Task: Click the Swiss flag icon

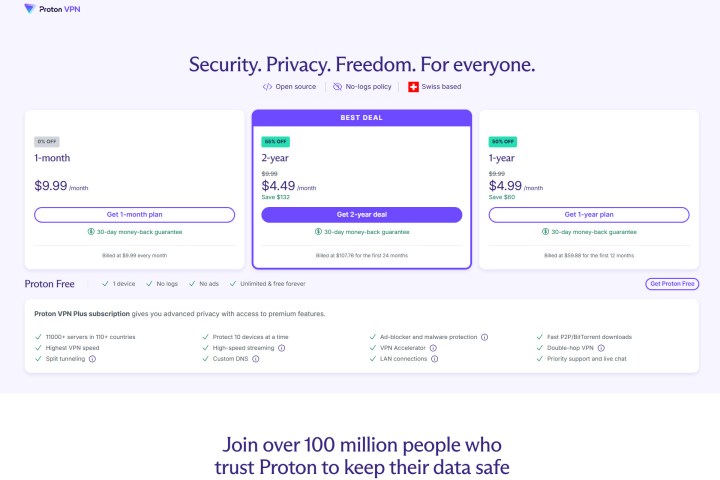Action: click(413, 87)
